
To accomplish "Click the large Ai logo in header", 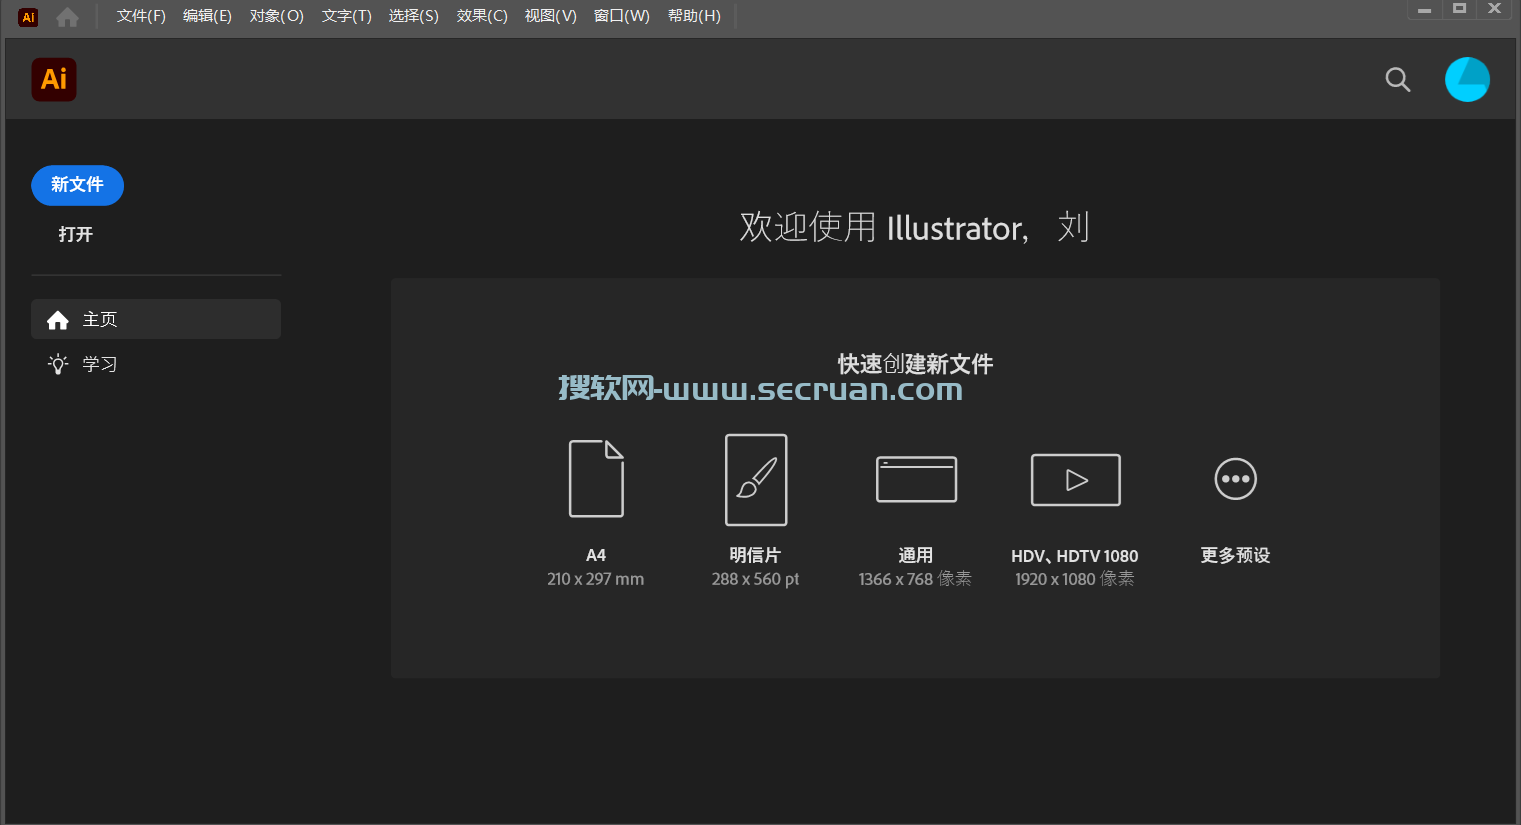I will tap(54, 79).
